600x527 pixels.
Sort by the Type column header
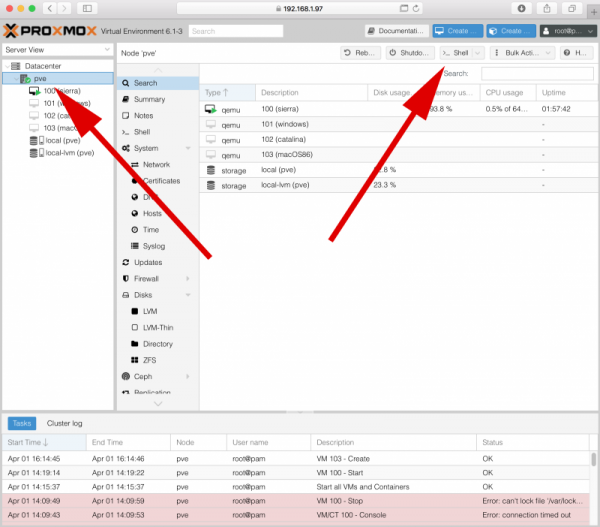pos(227,93)
